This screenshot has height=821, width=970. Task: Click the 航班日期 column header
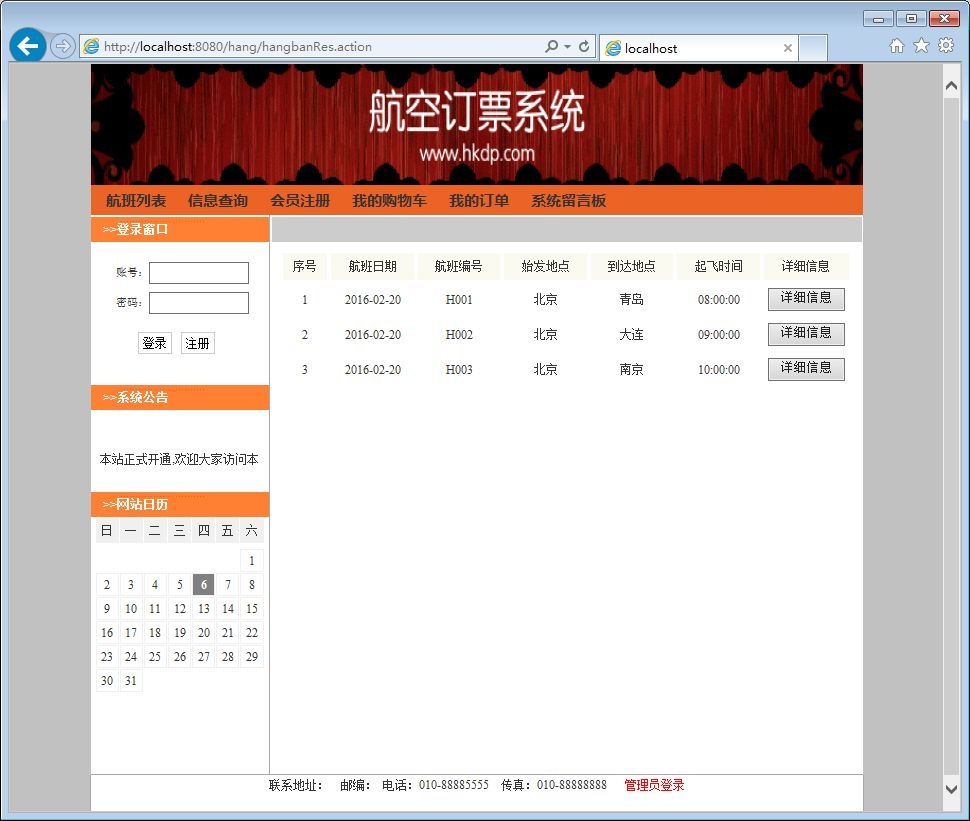point(372,266)
